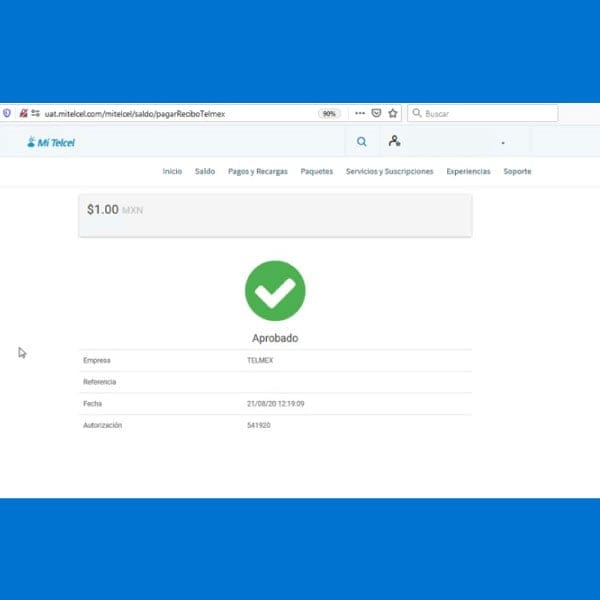Screen dimensions: 600x600
Task: Reset the 90% zoom level badge
Action: 329,114
